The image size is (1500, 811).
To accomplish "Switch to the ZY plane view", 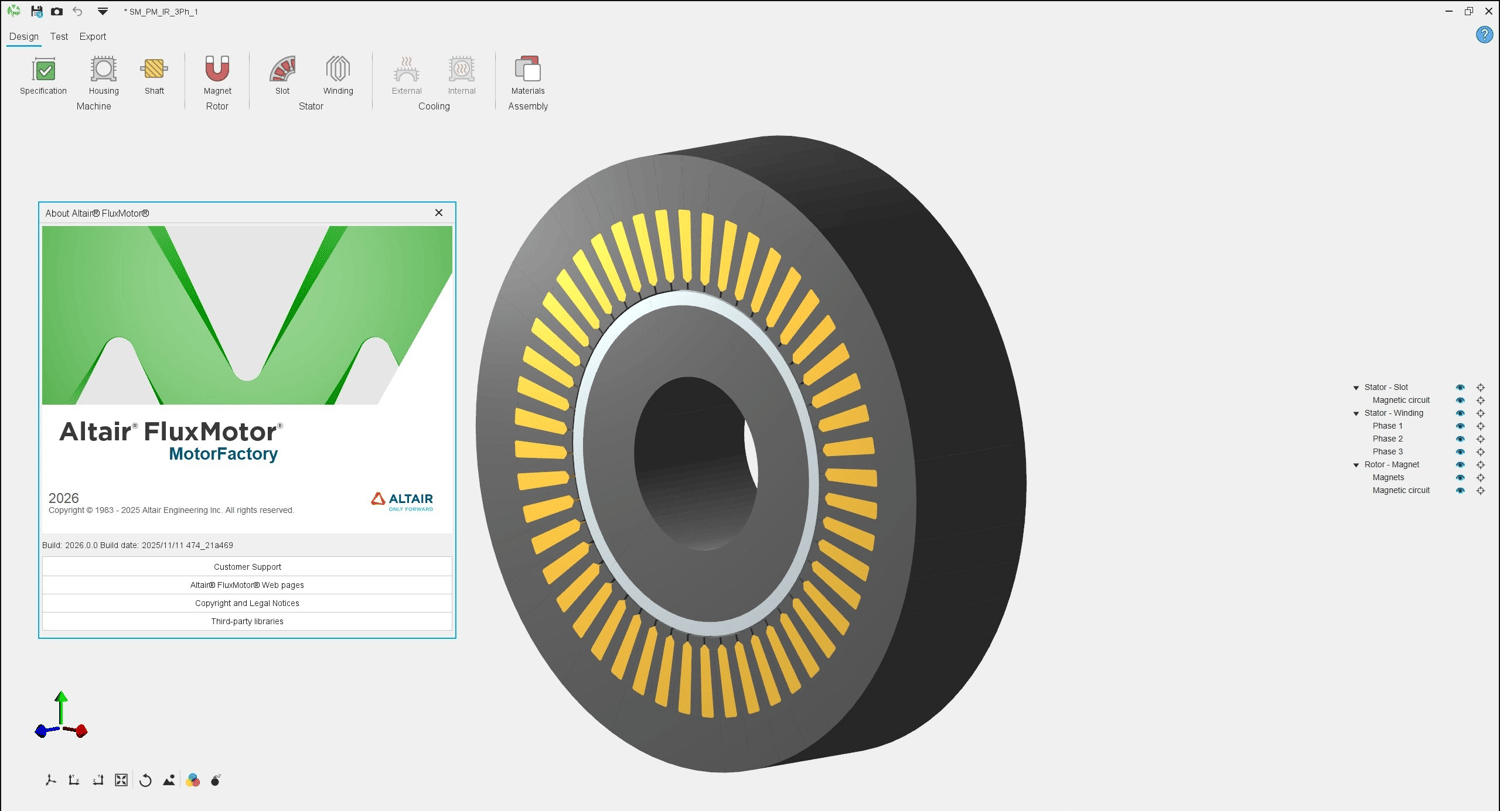I will (98, 780).
